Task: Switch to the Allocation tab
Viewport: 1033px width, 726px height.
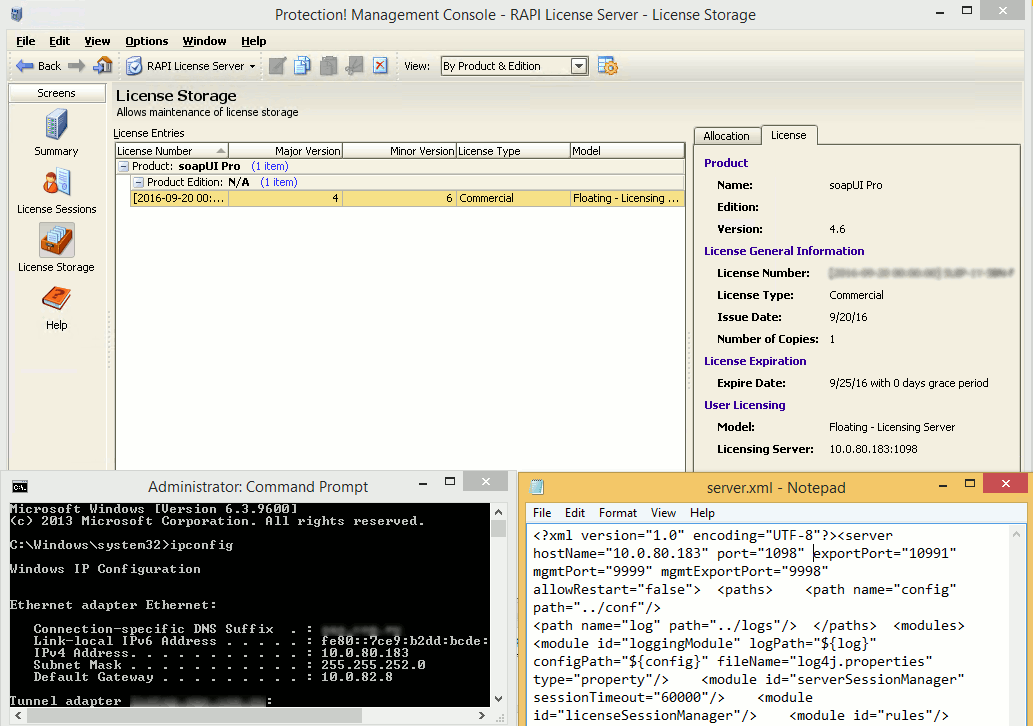Action: 726,136
